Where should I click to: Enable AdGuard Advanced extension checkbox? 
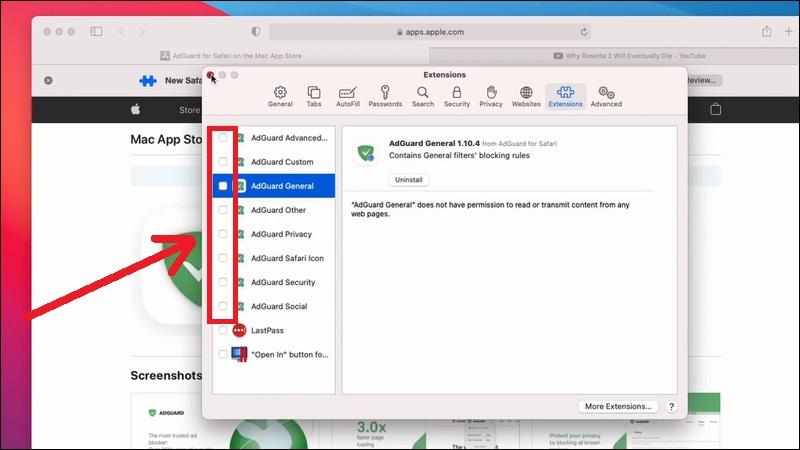(x=223, y=138)
